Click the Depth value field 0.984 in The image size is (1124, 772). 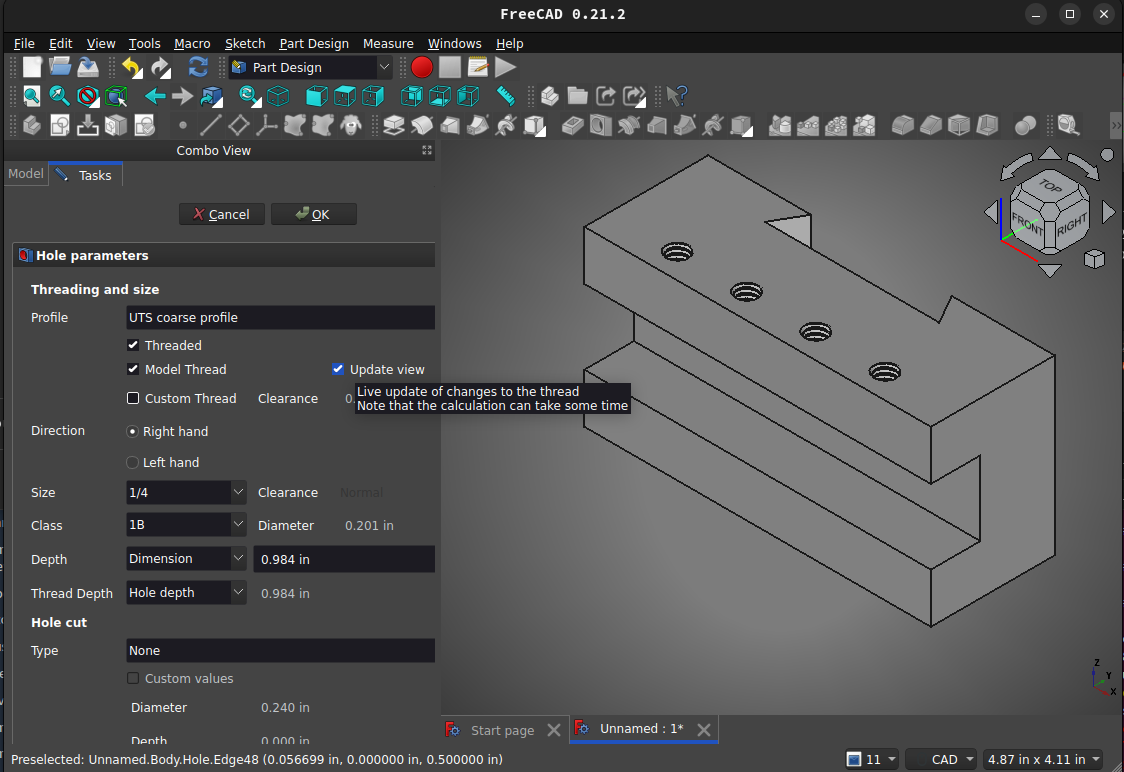point(344,559)
